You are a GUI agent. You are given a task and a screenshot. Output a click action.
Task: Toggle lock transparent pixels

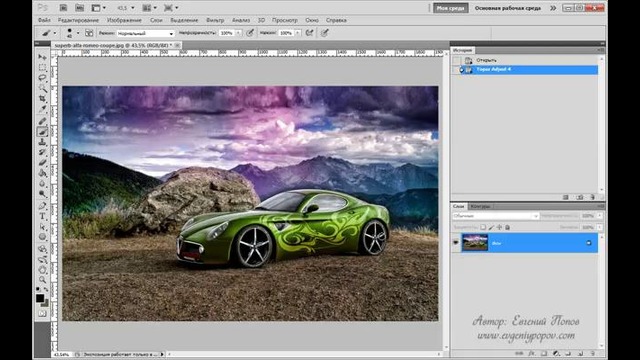click(483, 227)
